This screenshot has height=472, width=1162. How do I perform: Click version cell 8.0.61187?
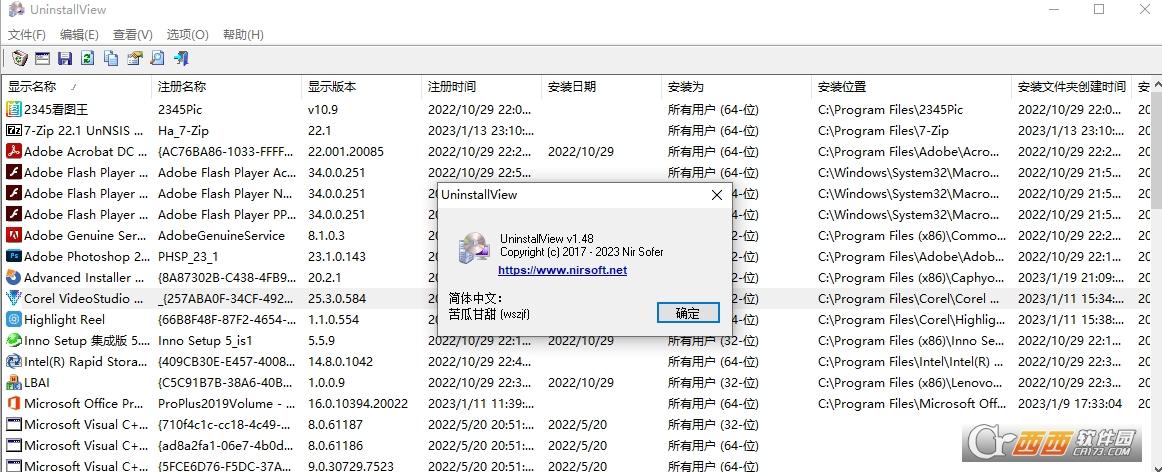click(336, 425)
